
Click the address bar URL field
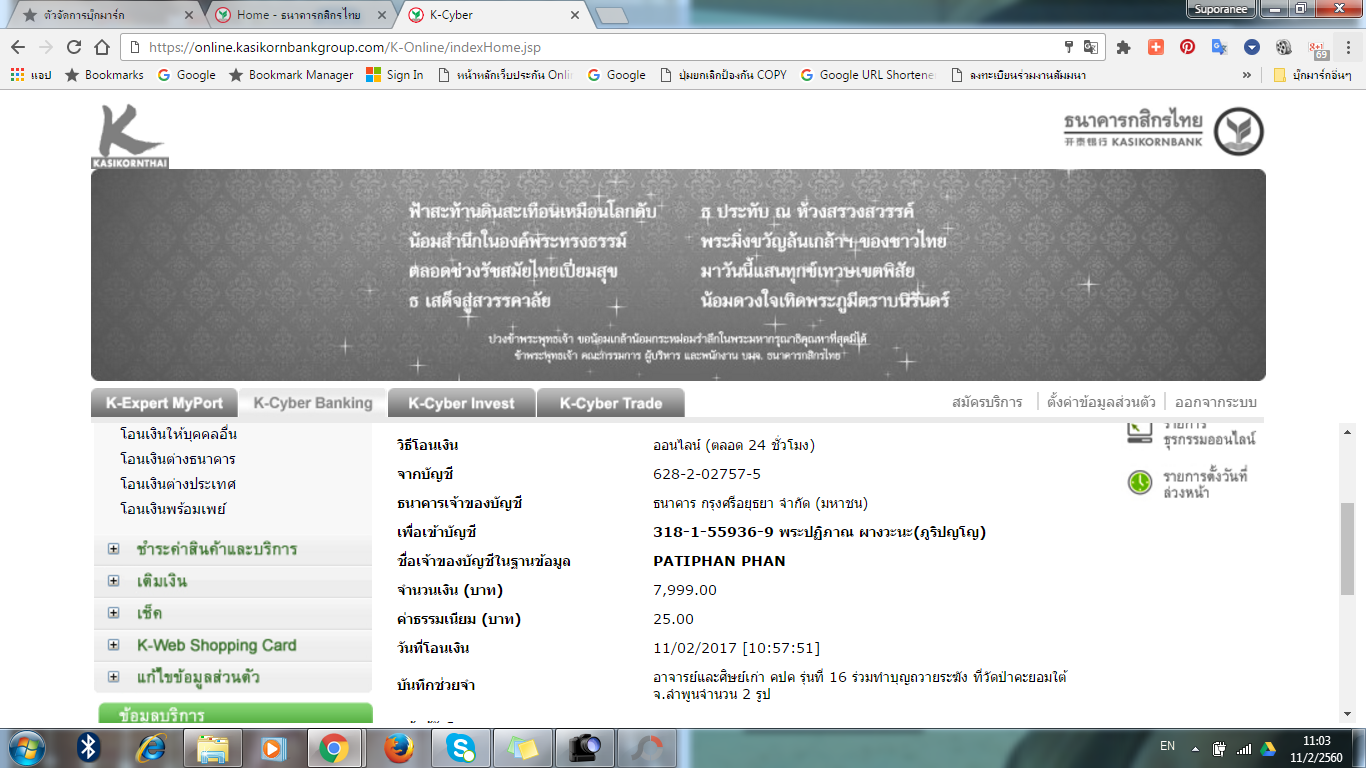(600, 47)
